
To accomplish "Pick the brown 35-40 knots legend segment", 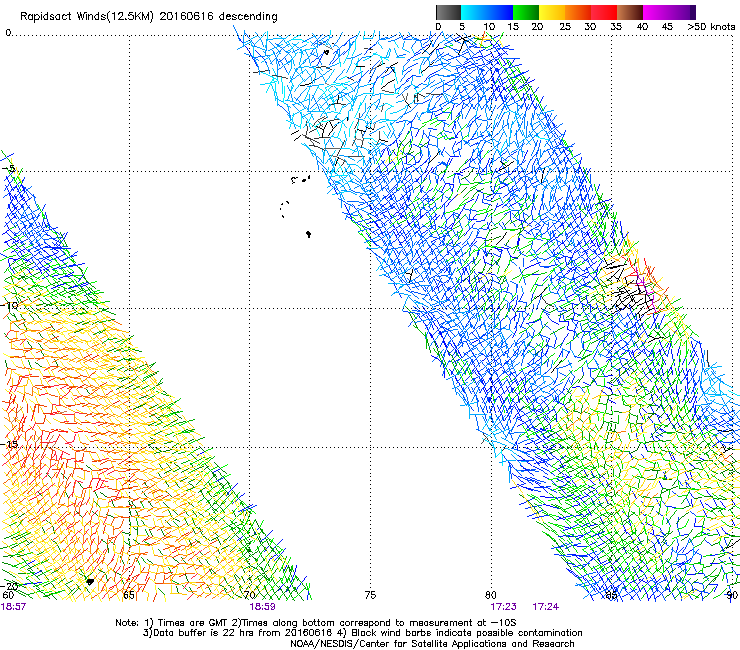I will [630, 12].
